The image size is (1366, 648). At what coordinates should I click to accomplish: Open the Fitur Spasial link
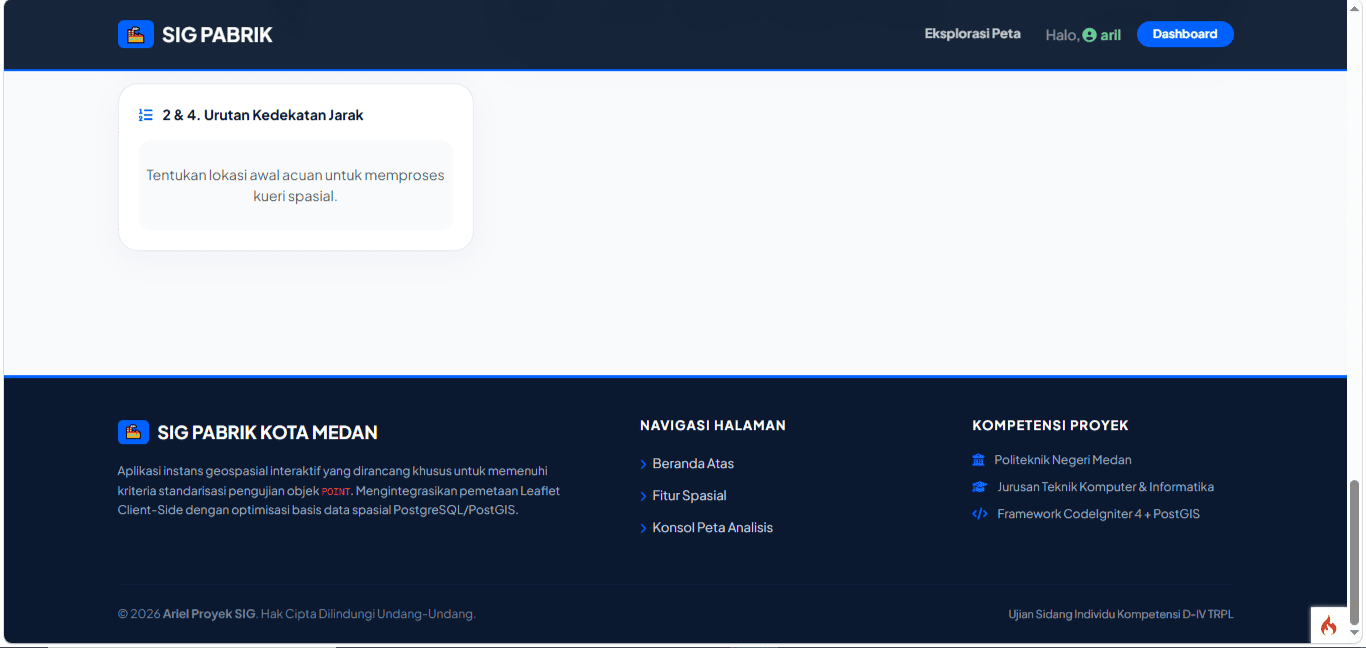coord(689,496)
